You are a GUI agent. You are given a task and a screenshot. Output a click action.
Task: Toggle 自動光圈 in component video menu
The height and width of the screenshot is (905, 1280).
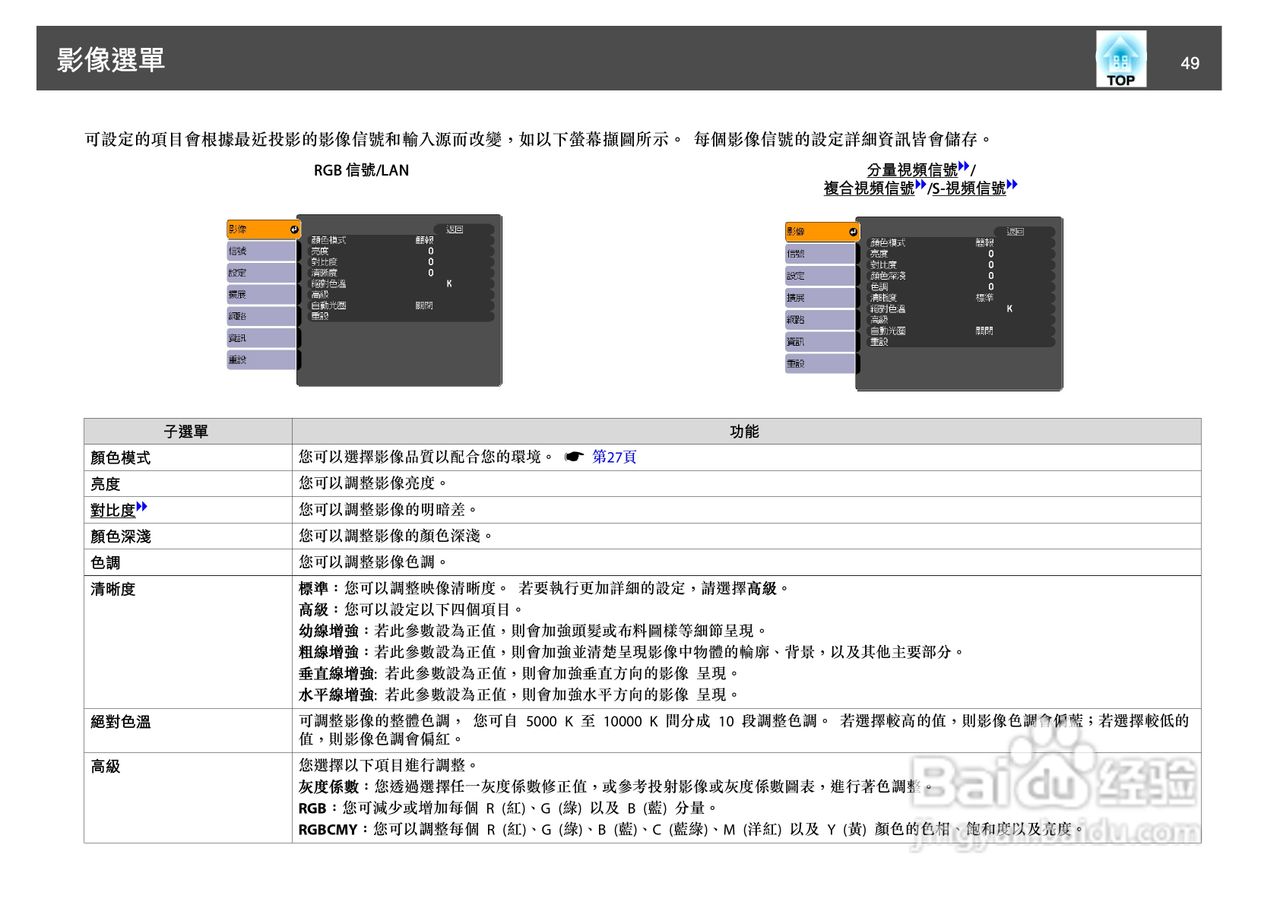(985, 330)
